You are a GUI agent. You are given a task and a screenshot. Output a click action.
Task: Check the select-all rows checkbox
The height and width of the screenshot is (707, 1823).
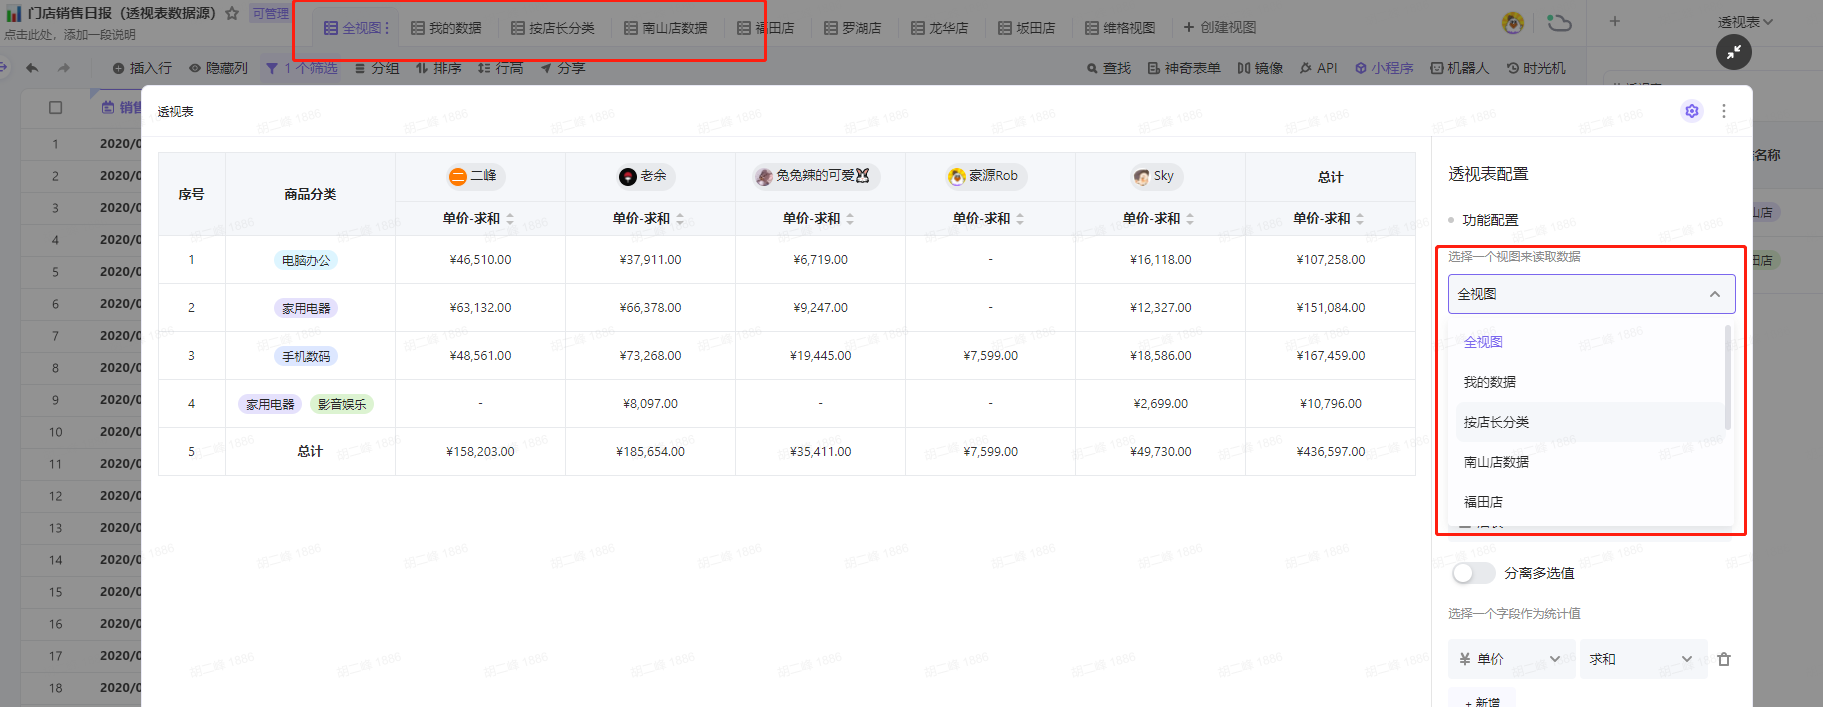point(56,107)
